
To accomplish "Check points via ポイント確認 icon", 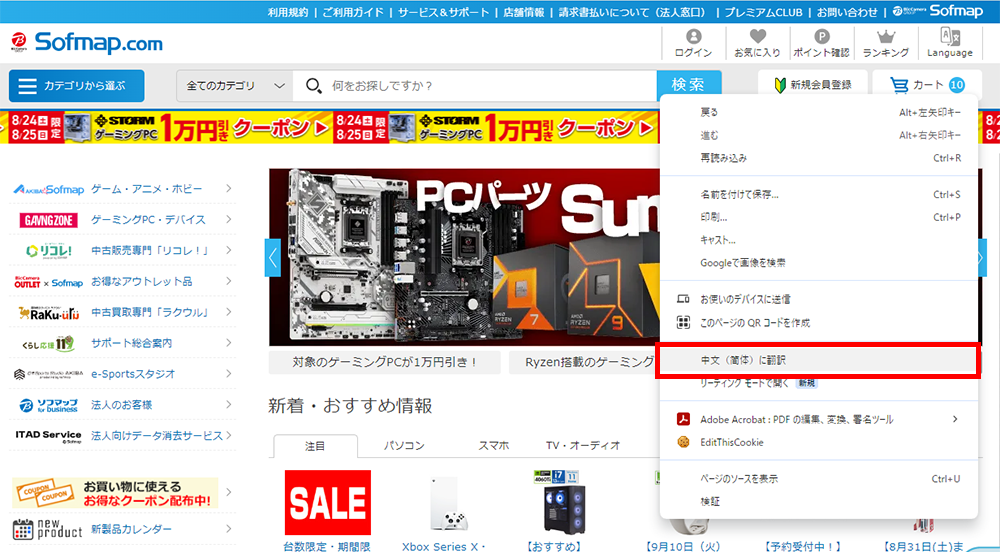I will [821, 36].
